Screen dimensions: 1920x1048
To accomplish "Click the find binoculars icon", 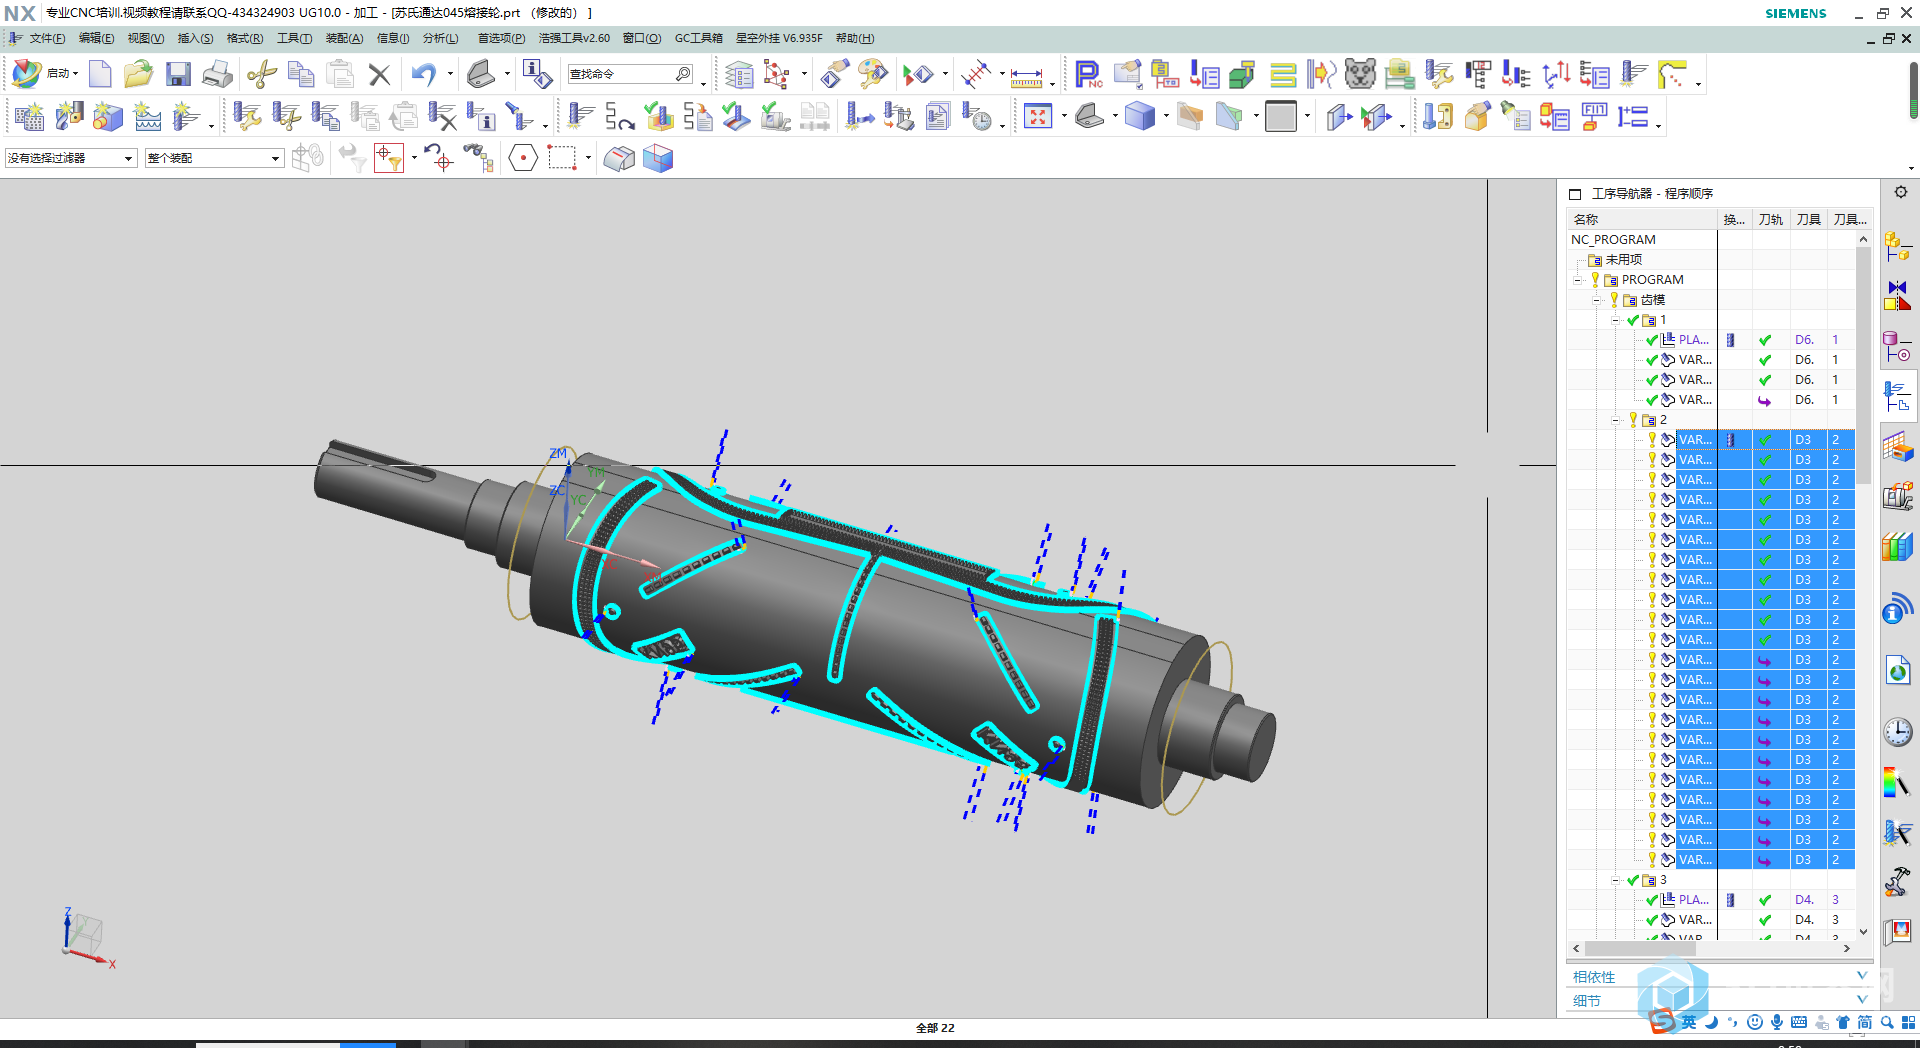I will coord(478,158).
